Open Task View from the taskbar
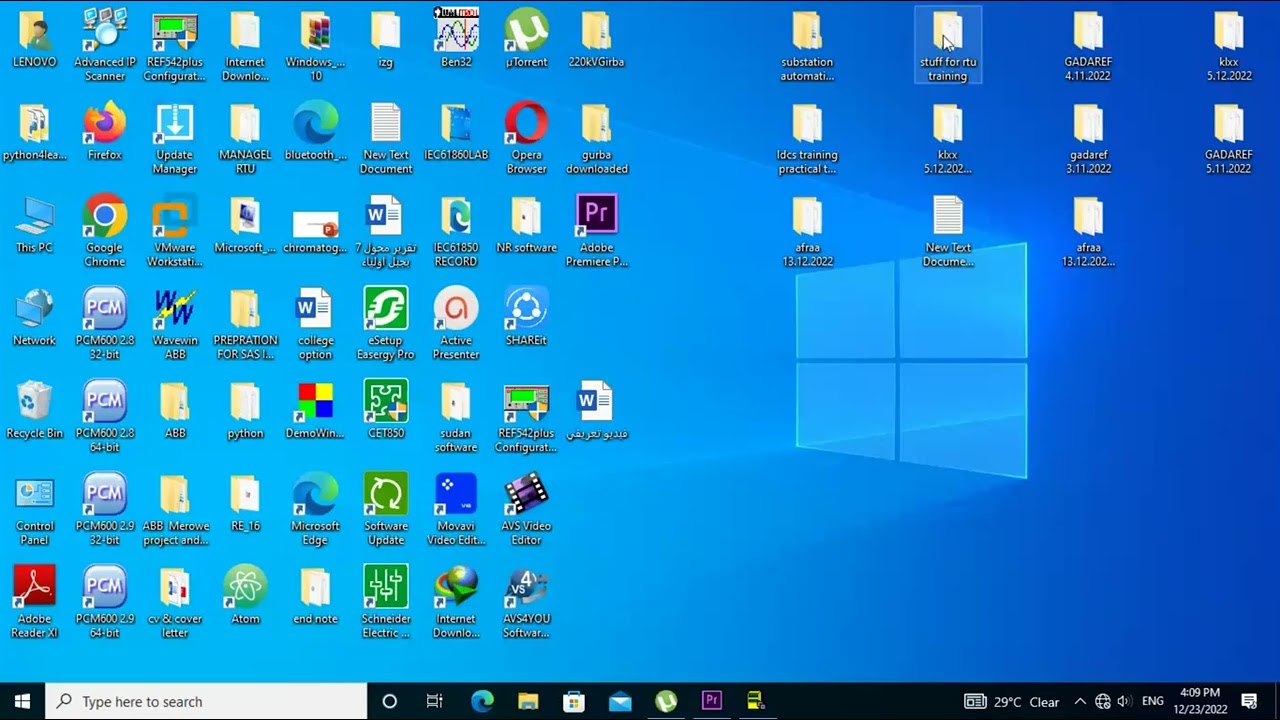1280x720 pixels. coord(435,701)
